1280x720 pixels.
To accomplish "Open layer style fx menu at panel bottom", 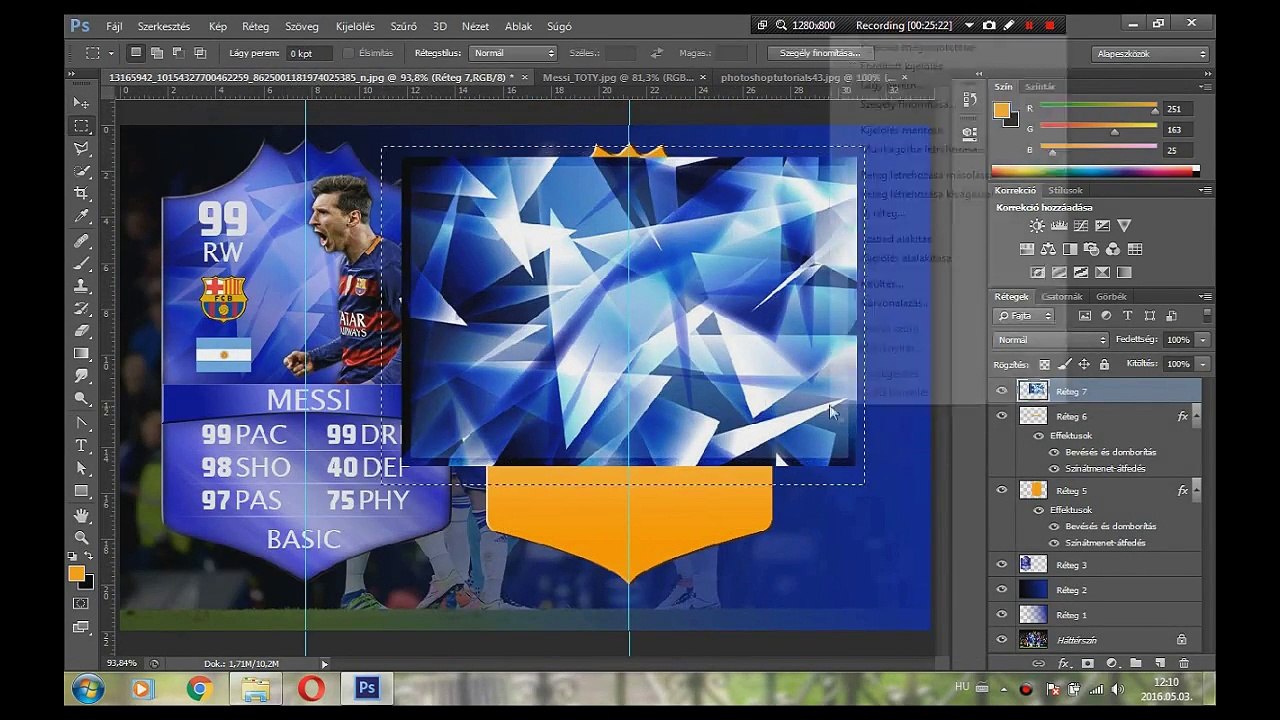I will point(1063,663).
